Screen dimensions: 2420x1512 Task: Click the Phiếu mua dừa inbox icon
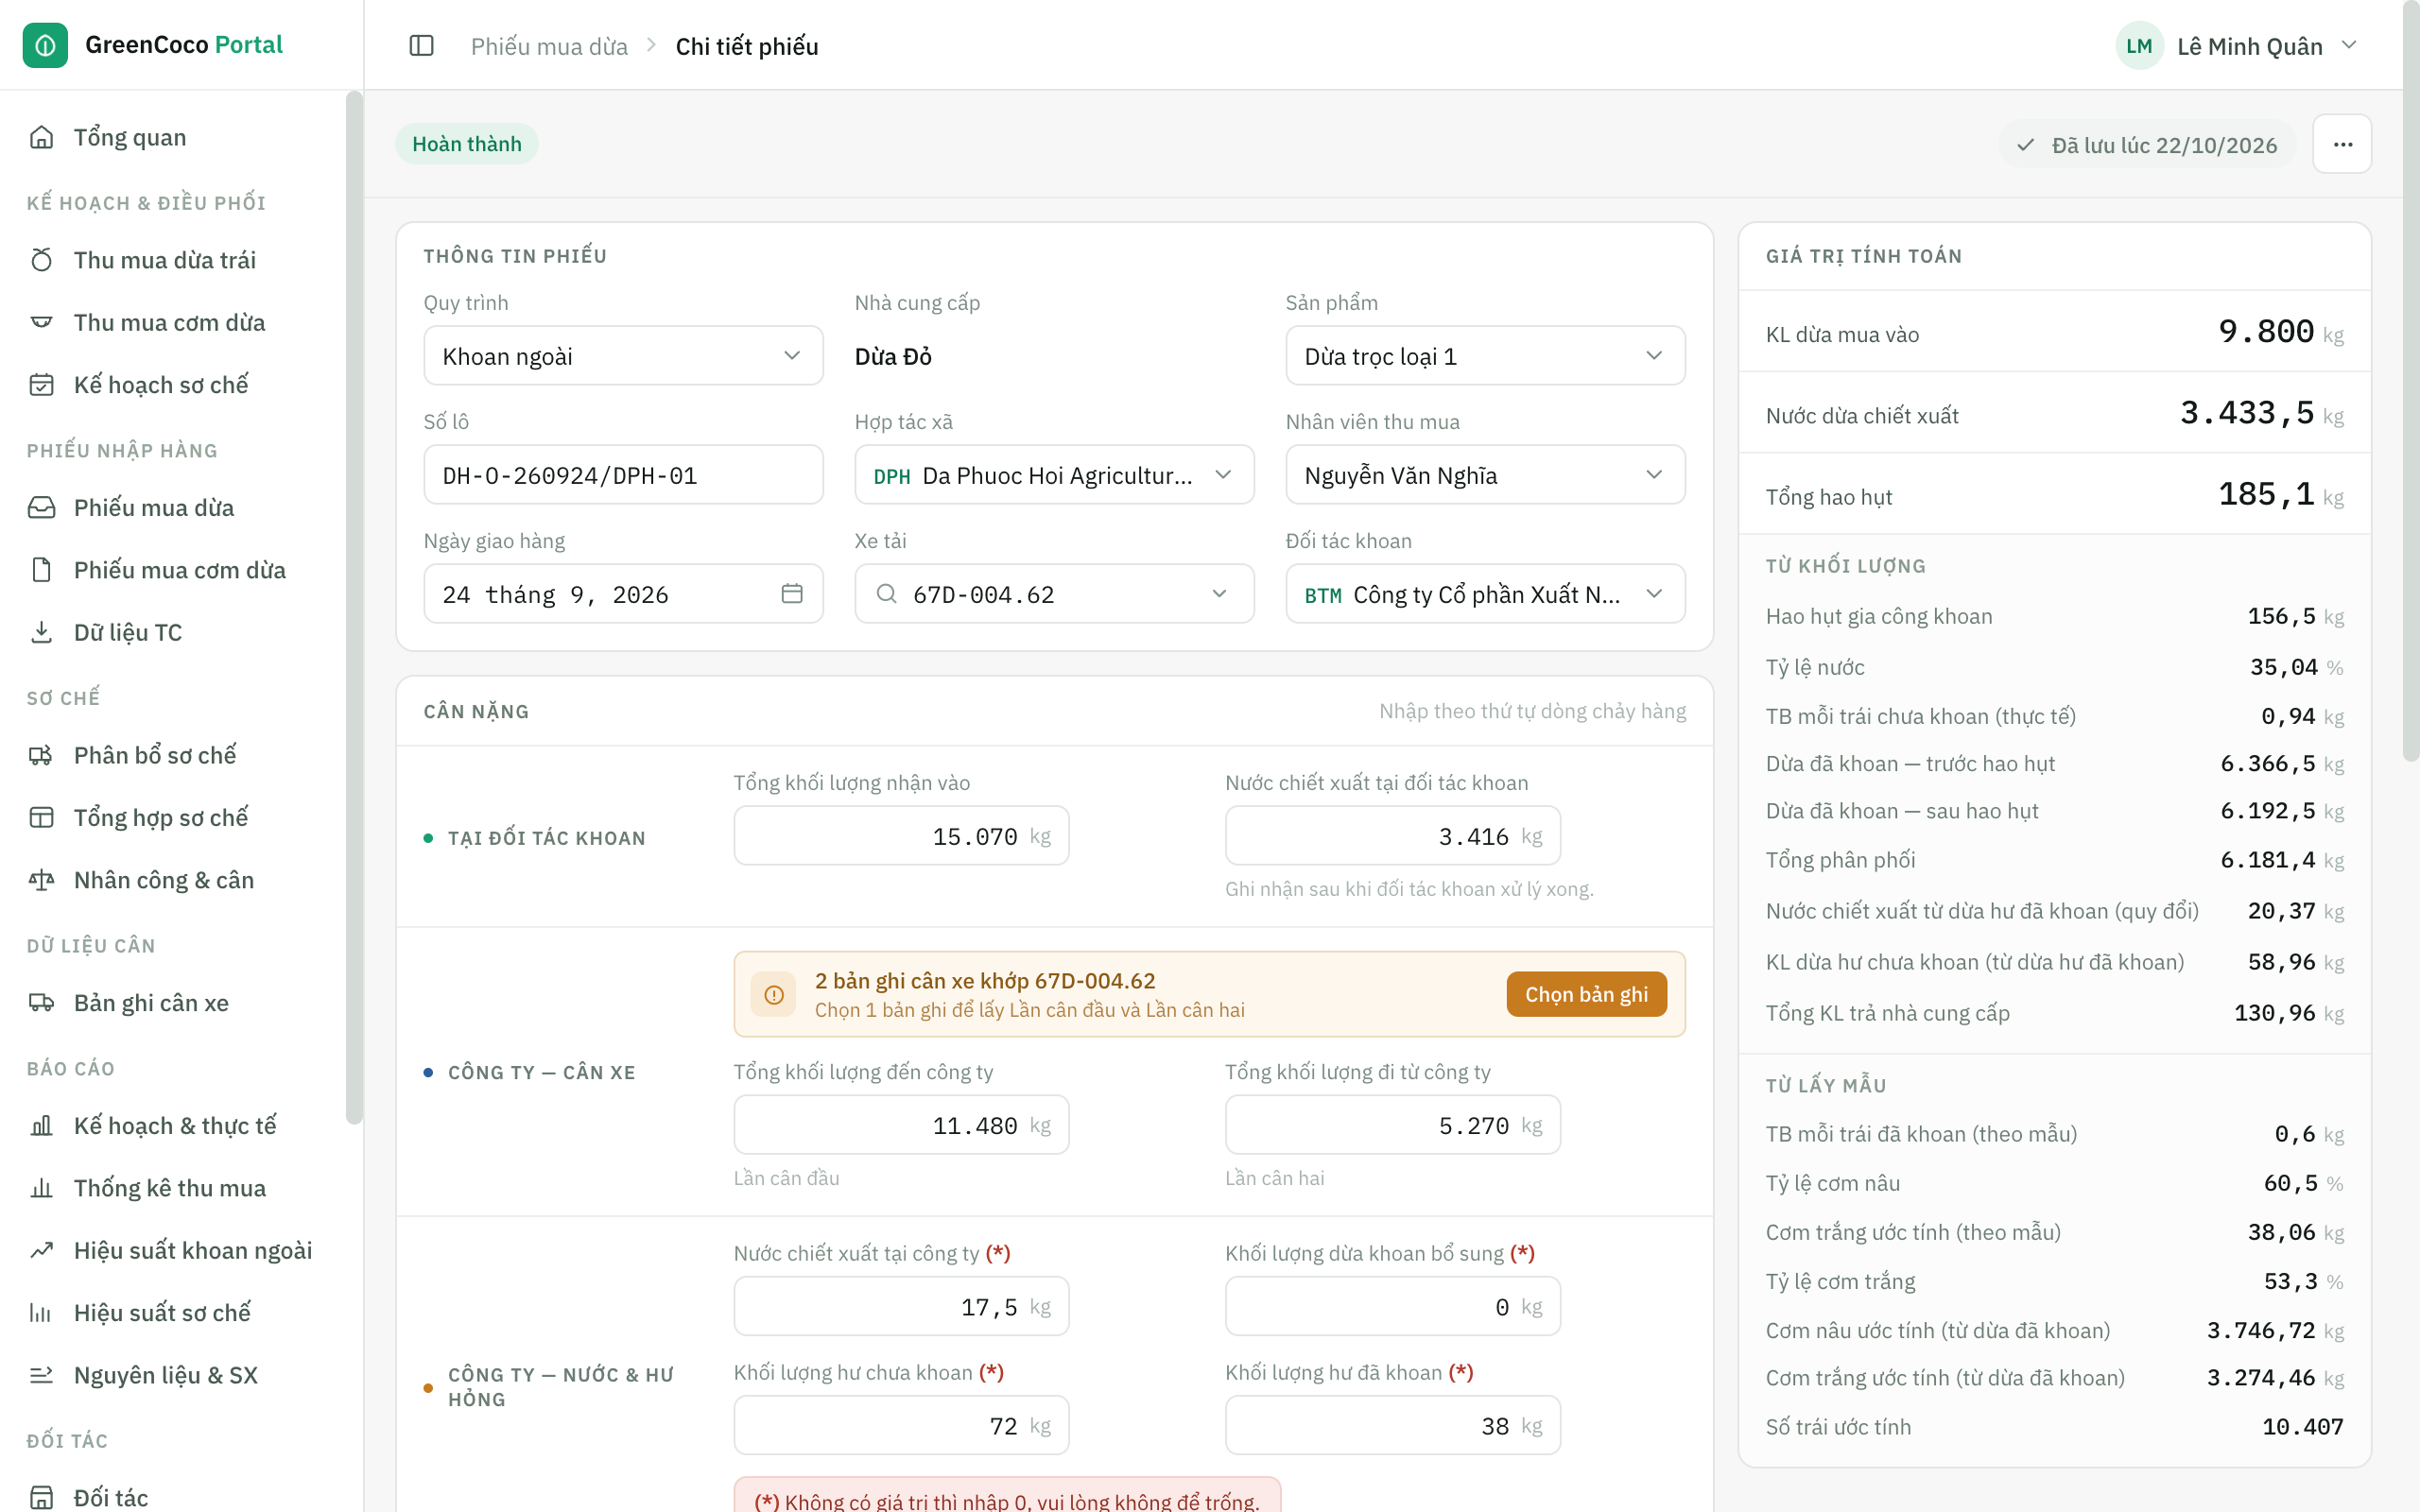tap(41, 508)
